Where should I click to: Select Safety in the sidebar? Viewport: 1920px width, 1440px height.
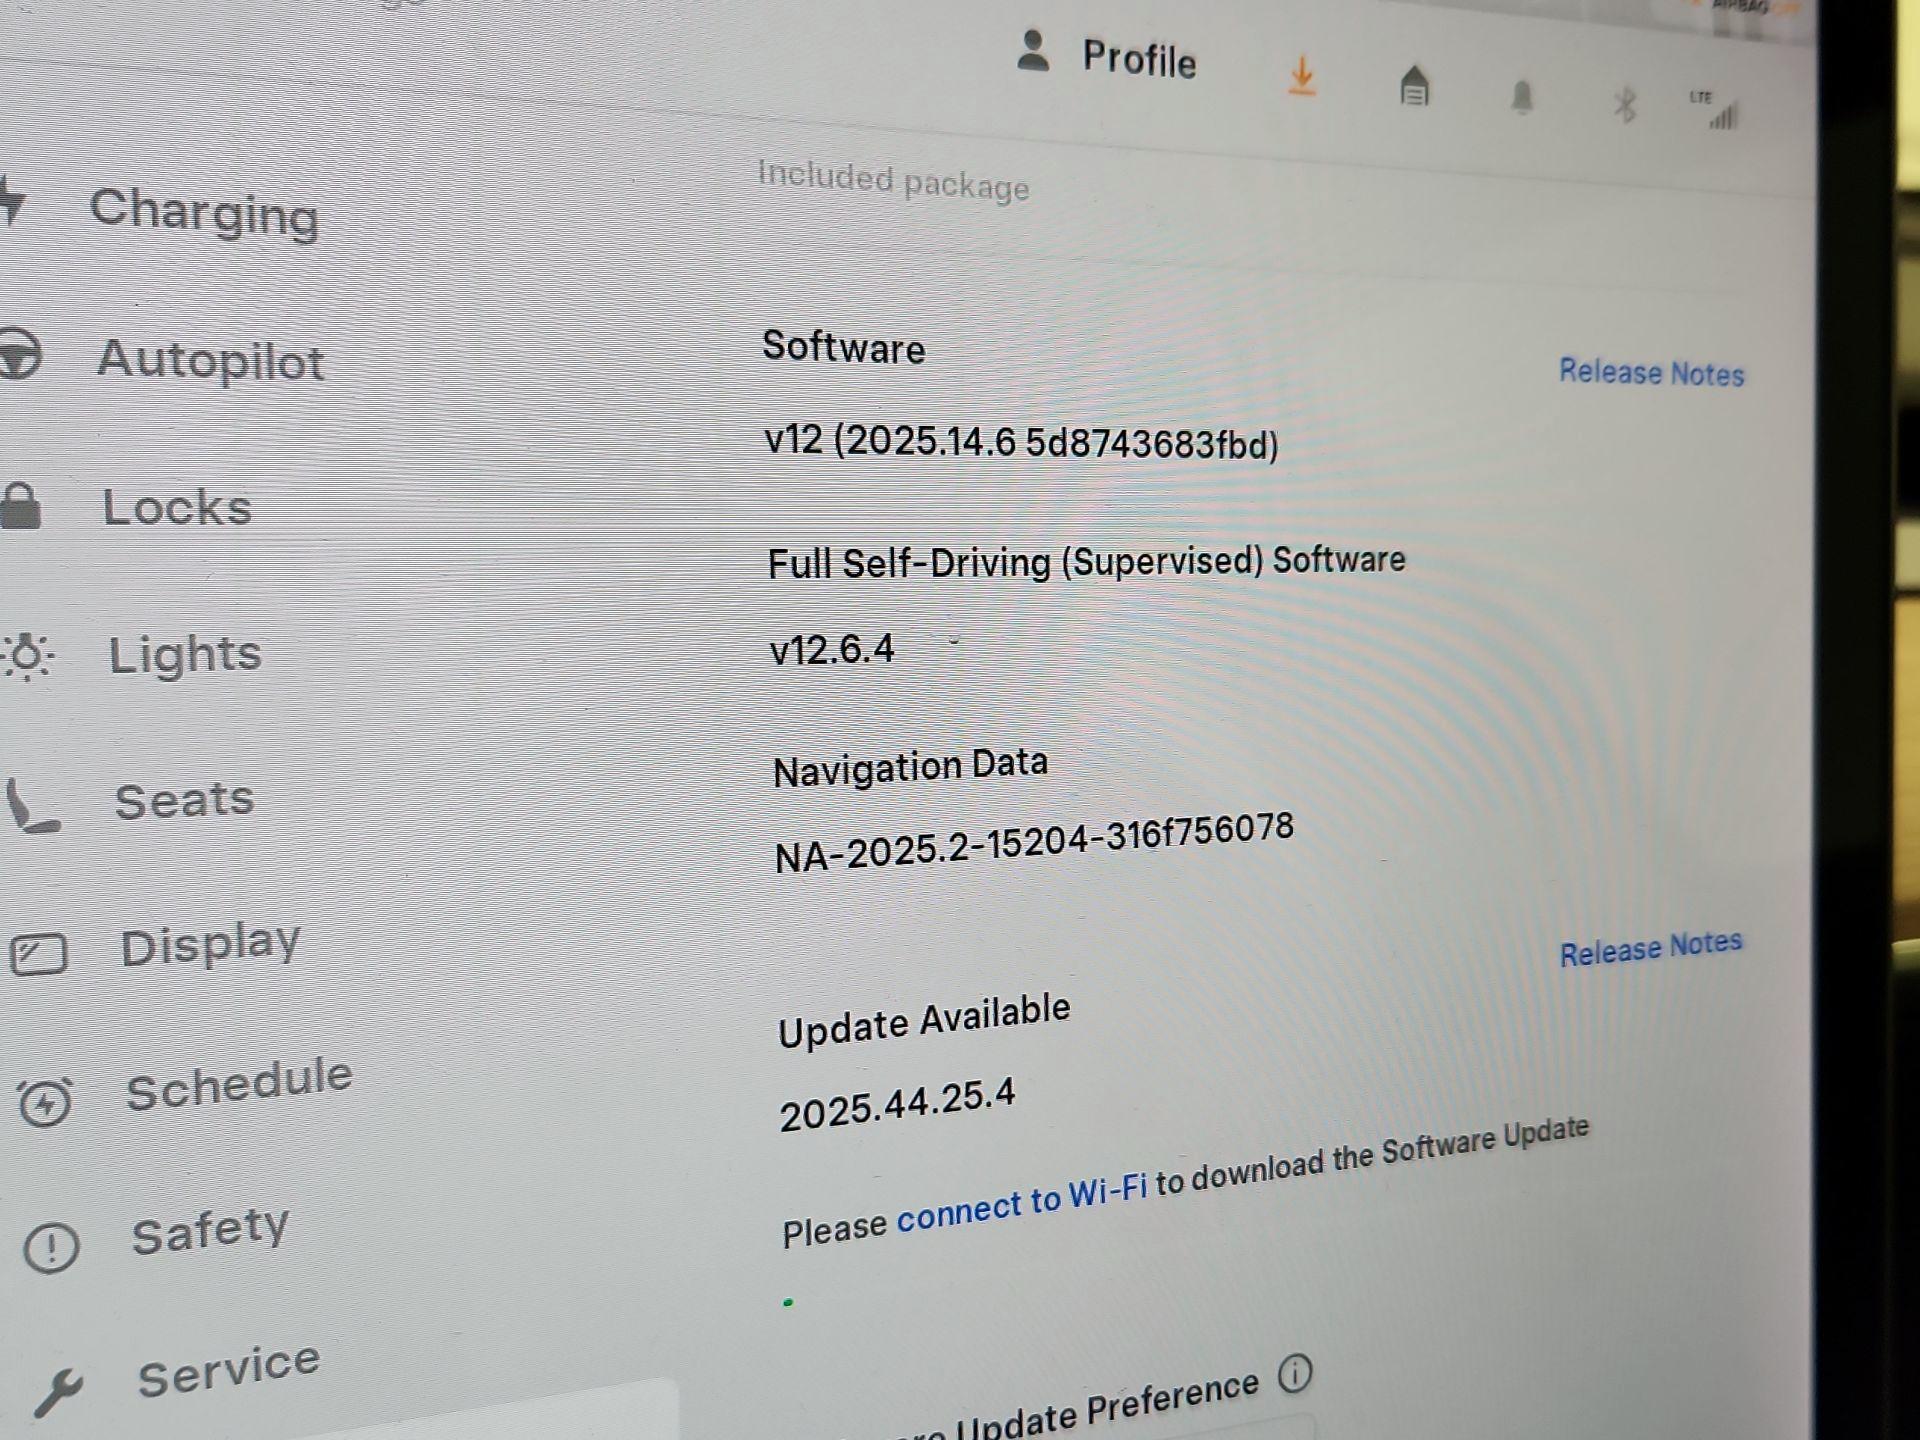coord(210,1230)
